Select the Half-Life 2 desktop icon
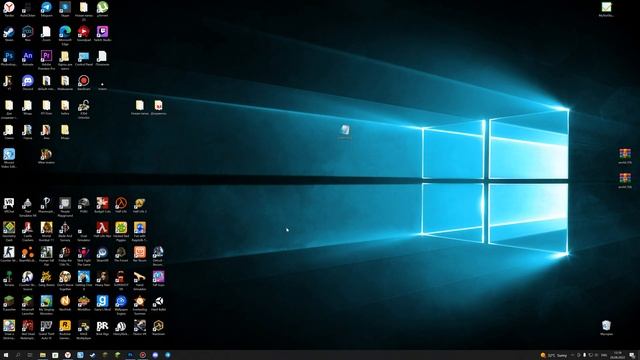640x360 pixels. (x=140, y=203)
